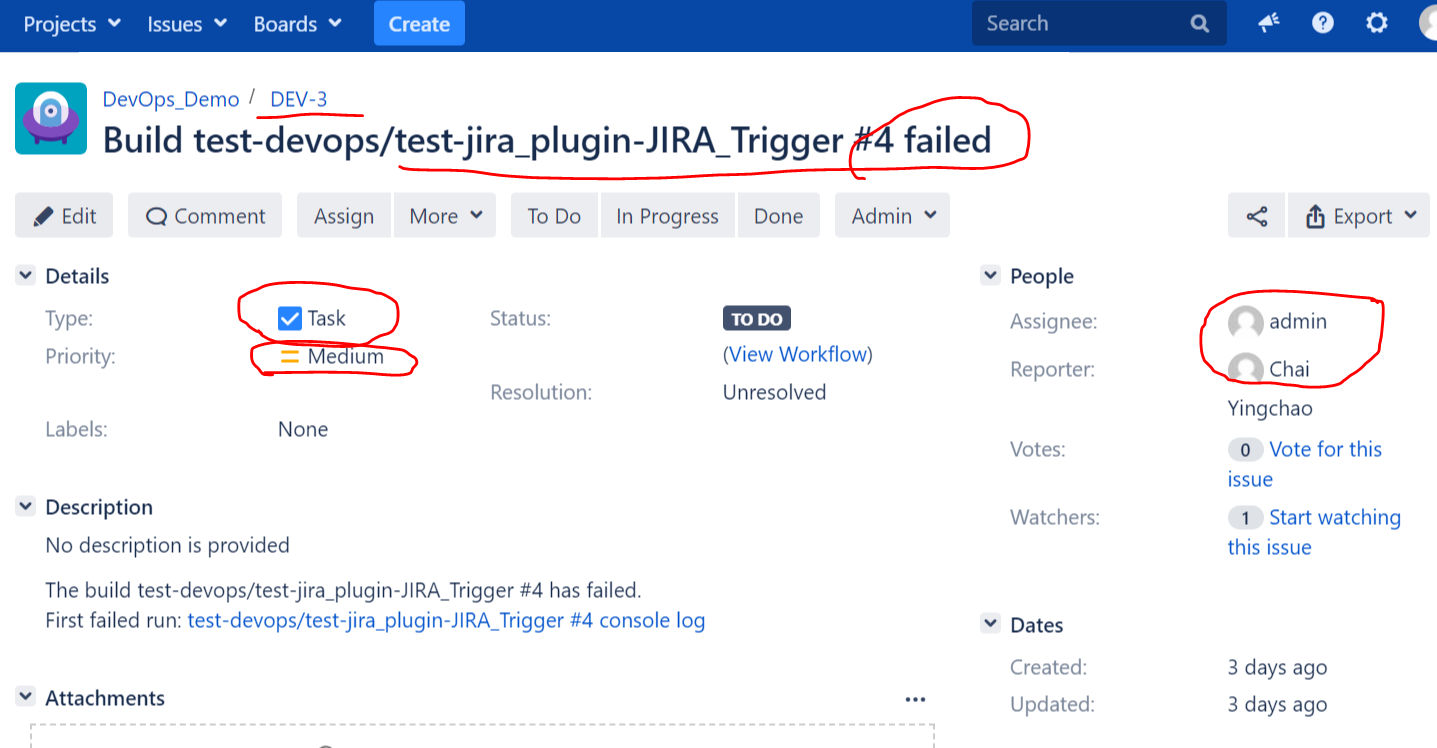Collapse the Details section
The height and width of the screenshot is (748, 1437).
(x=24, y=276)
